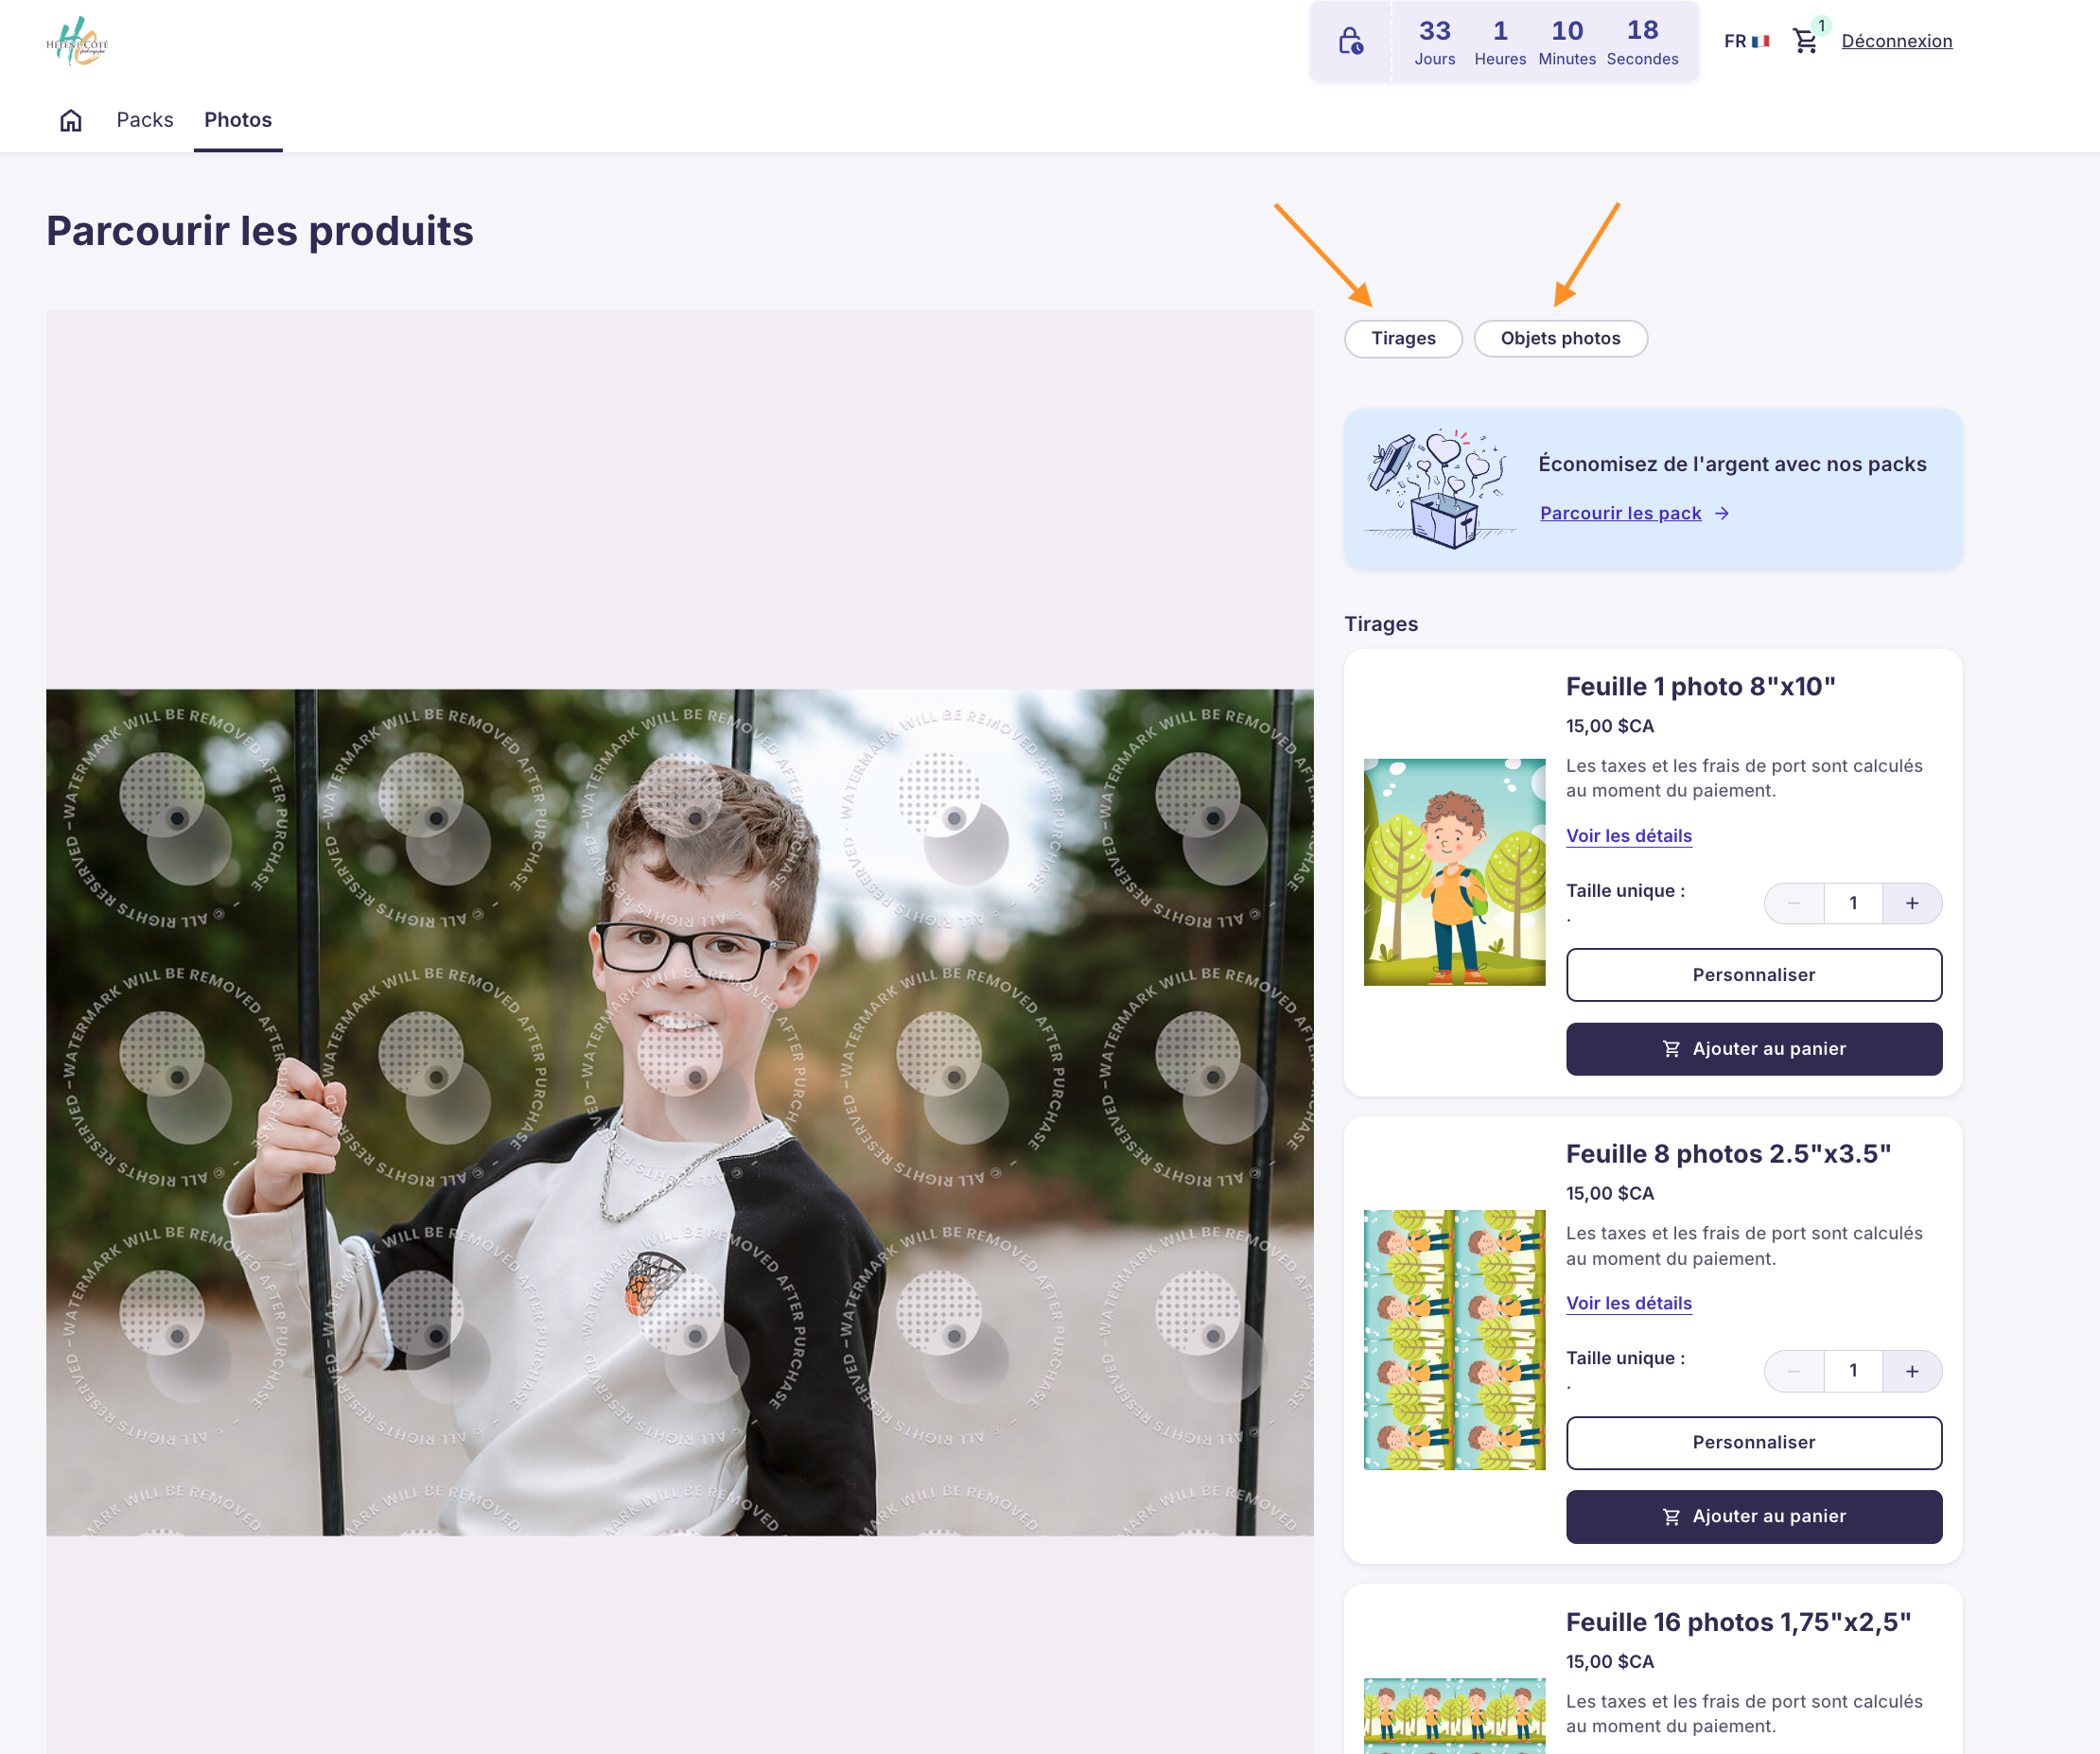Open the shopping cart icon
This screenshot has height=1754, width=2100.
click(1804, 41)
